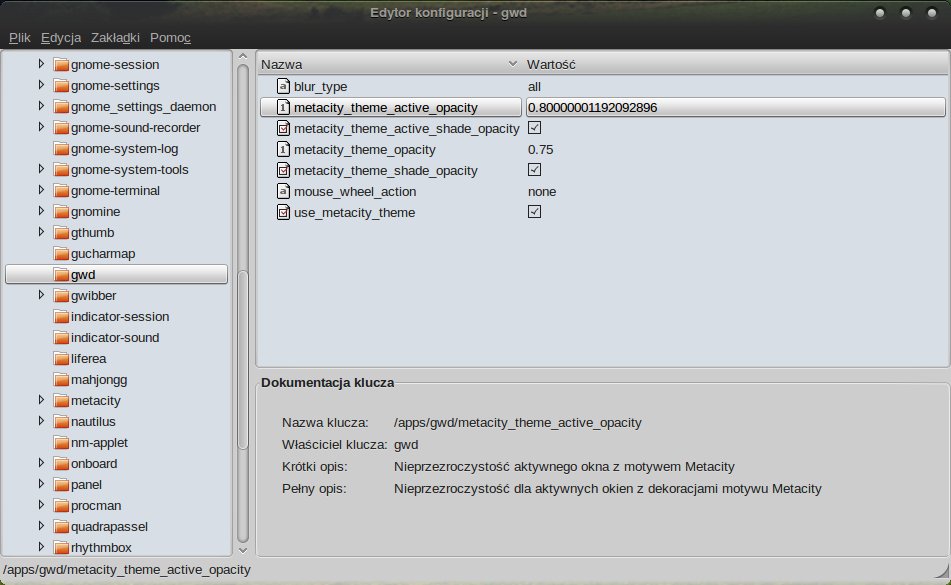
Task: Expand the gnome-system-tools tree node
Action: pyautogui.click(x=41, y=169)
